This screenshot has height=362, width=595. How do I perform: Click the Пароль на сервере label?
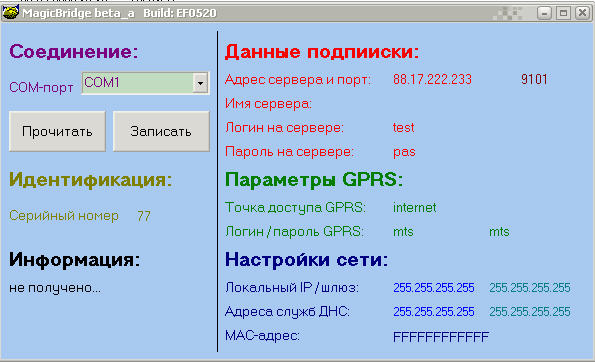tap(289, 152)
